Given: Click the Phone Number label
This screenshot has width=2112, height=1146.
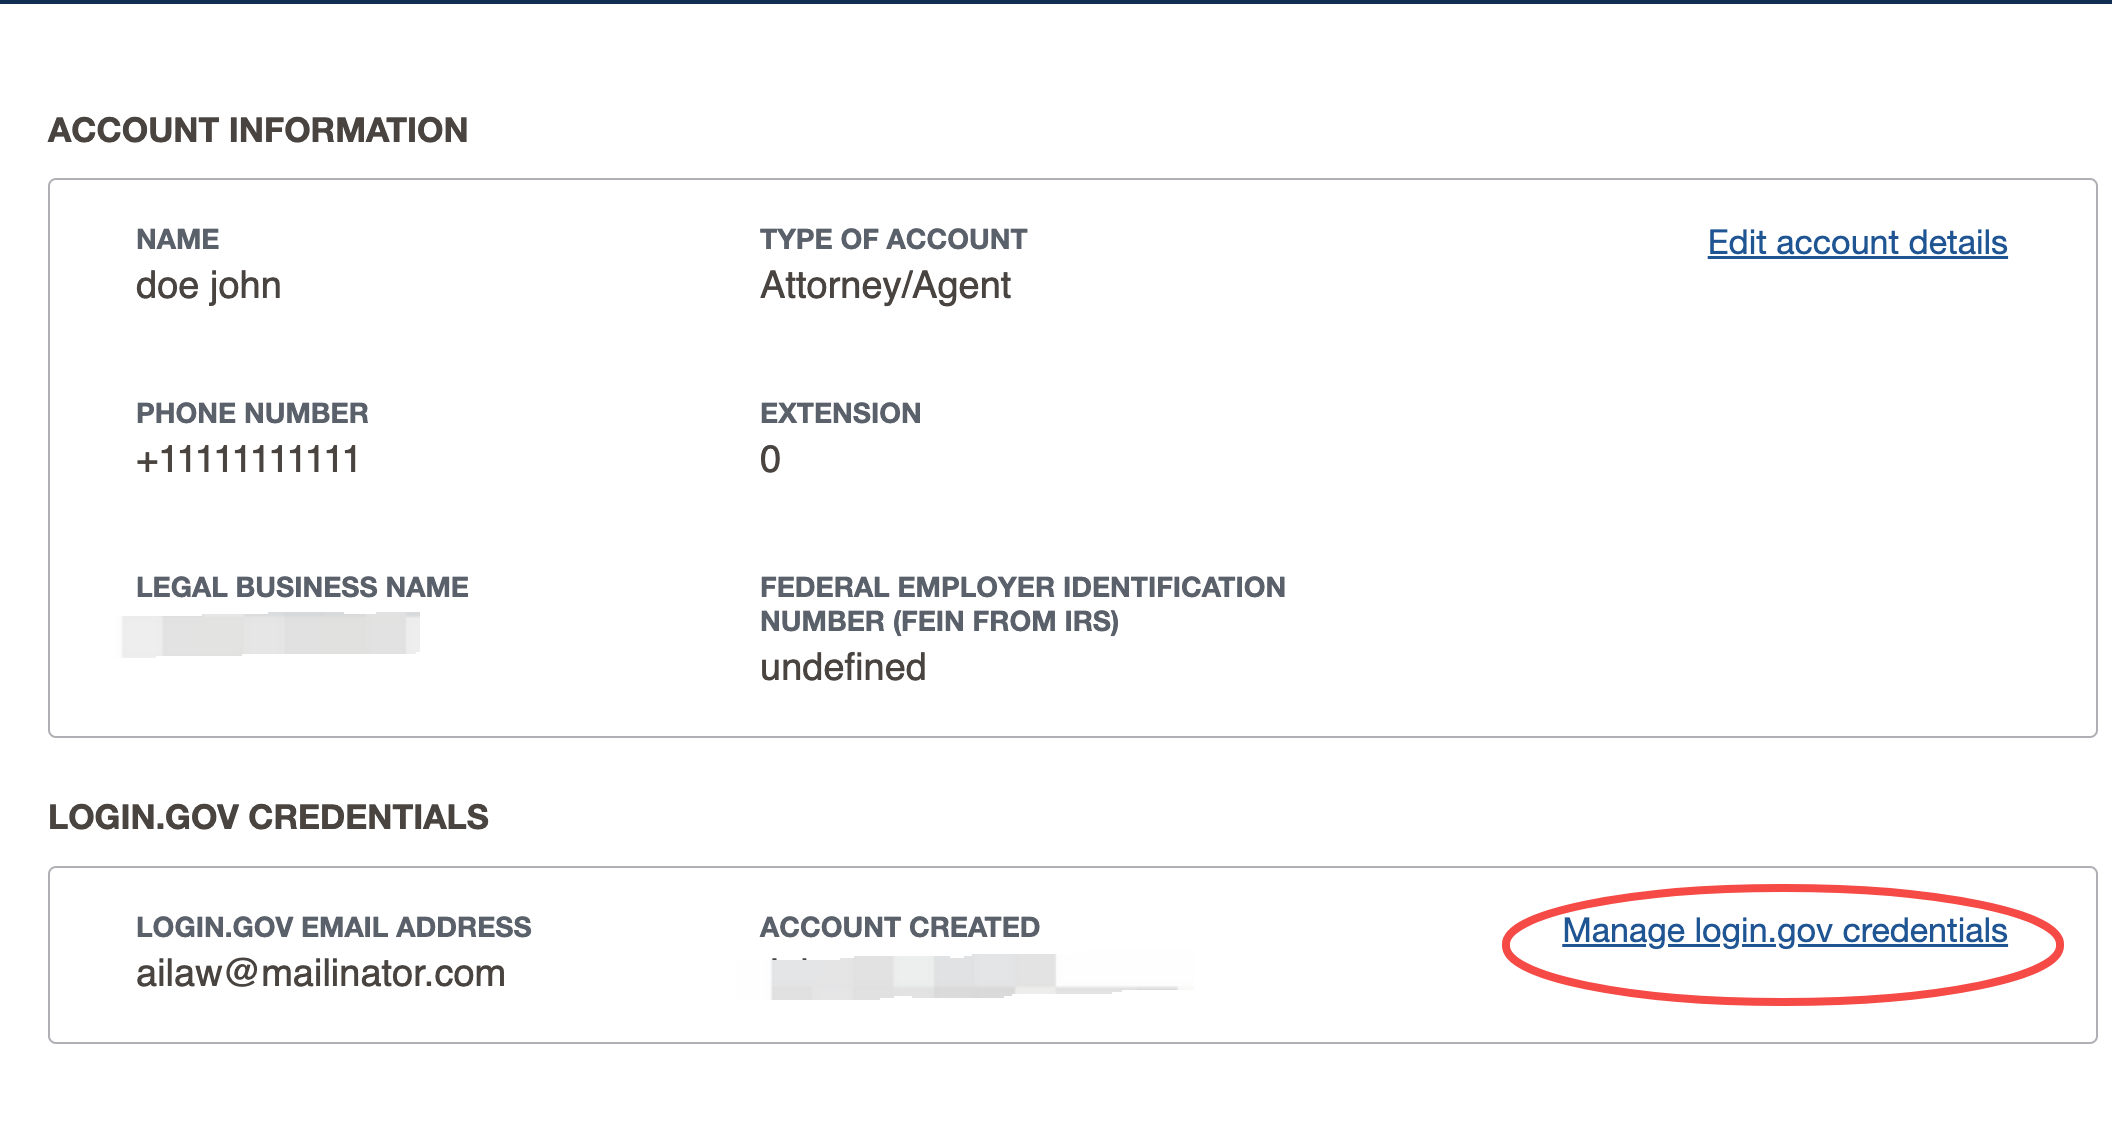Looking at the screenshot, I should [x=252, y=413].
